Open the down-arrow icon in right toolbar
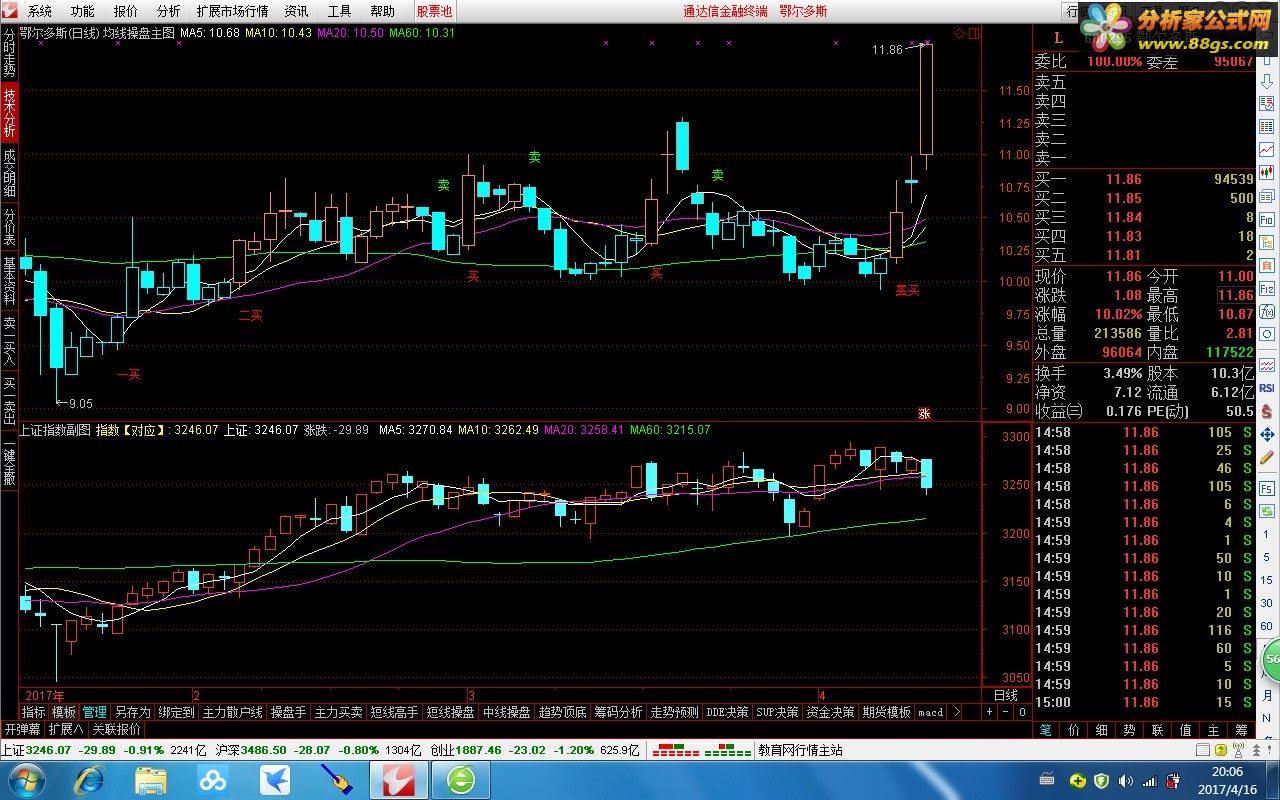1280x800 pixels. coord(1267,81)
